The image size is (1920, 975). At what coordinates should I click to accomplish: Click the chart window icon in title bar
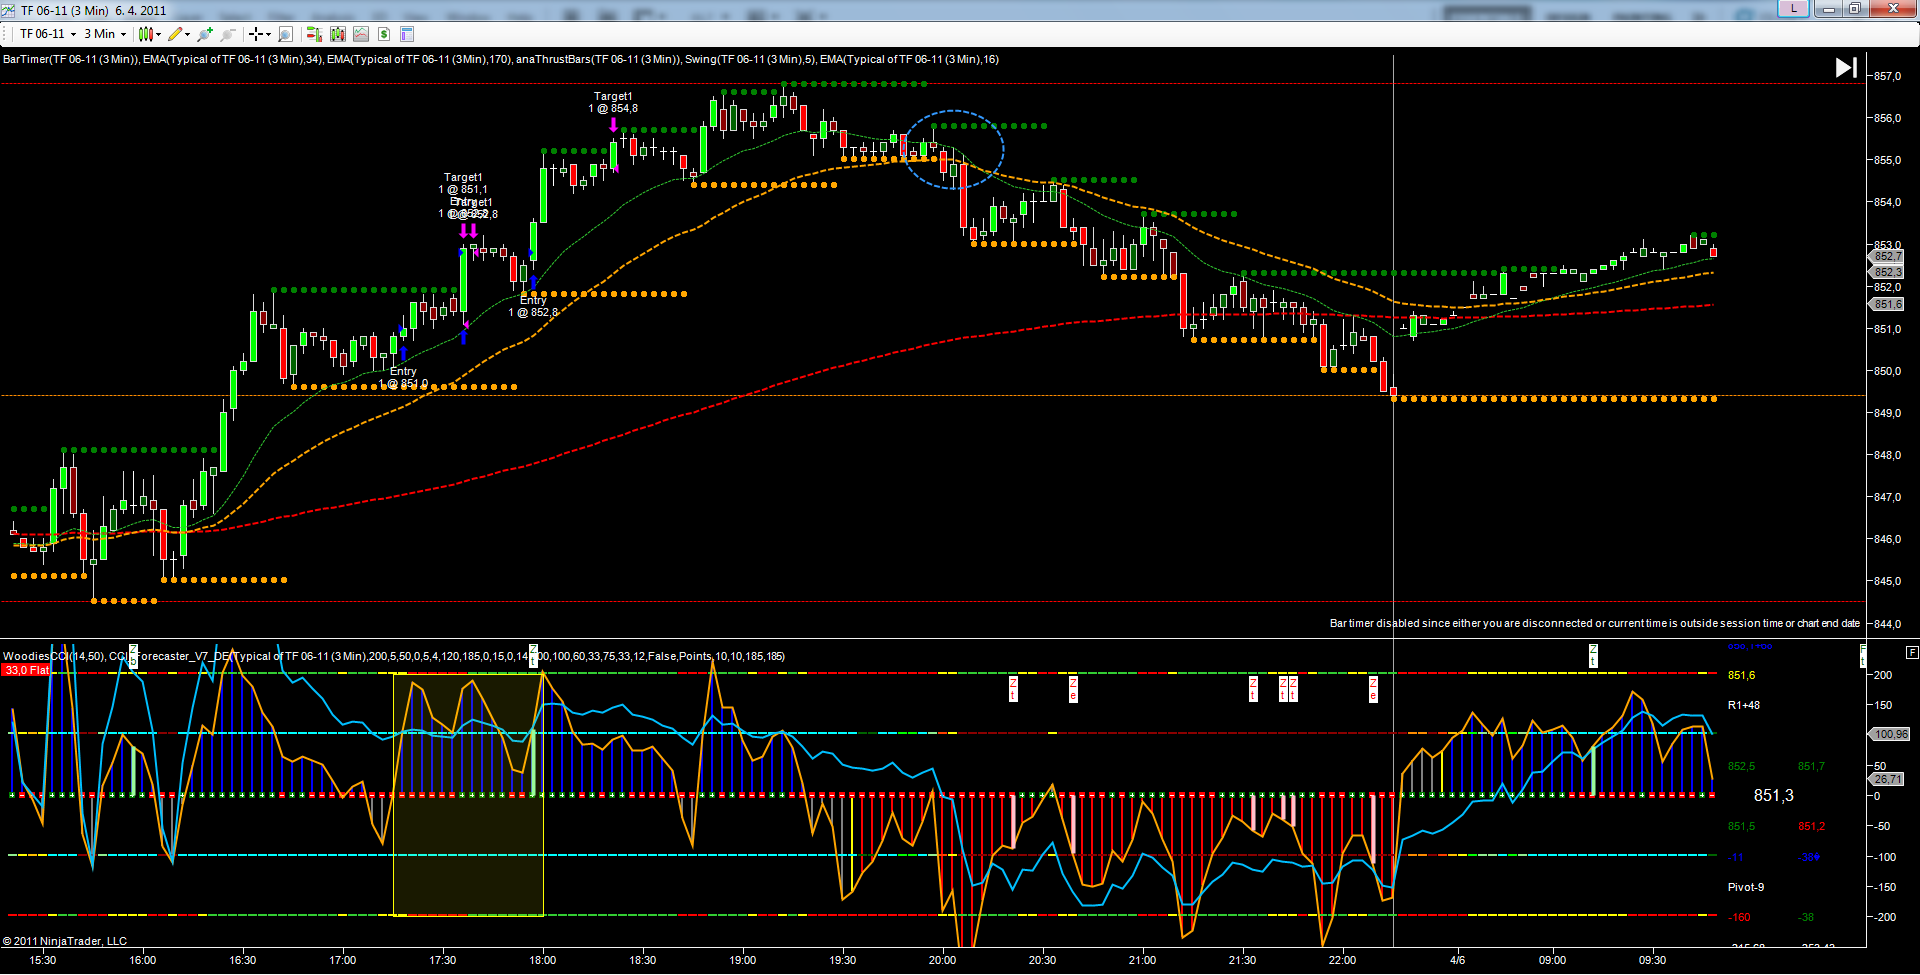[9, 10]
